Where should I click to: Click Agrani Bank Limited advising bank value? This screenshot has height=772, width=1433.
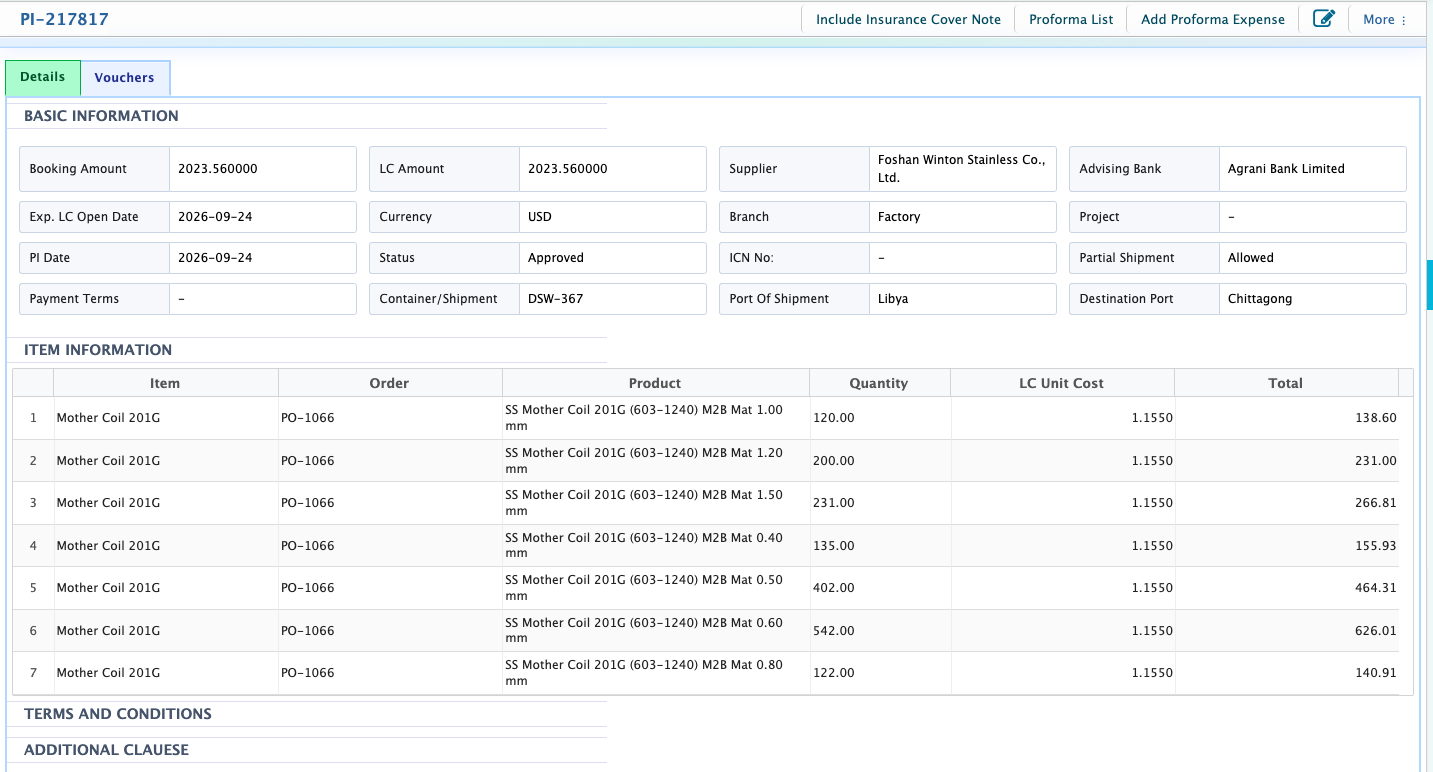point(1286,169)
